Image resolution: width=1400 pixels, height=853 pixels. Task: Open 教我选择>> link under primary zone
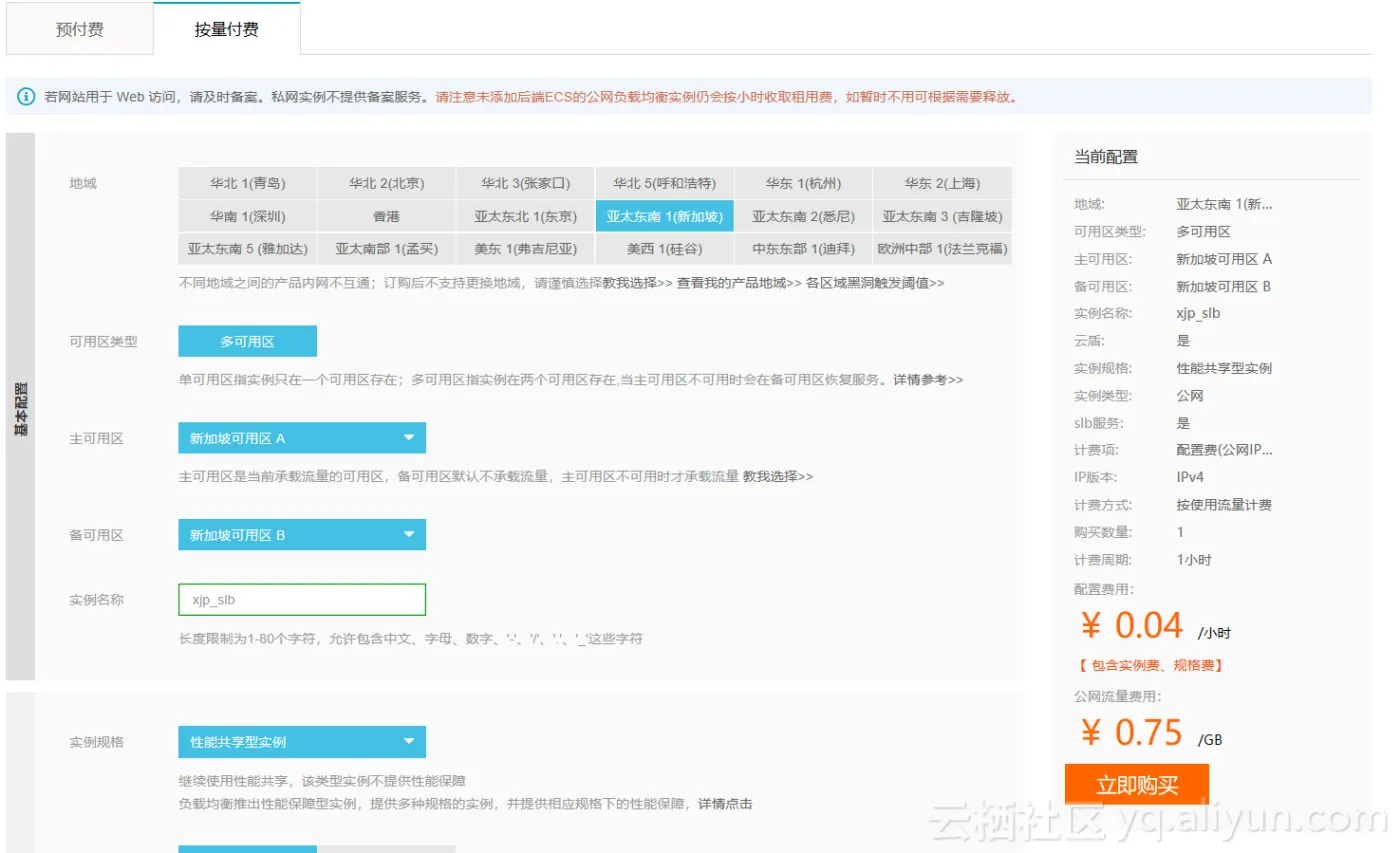click(778, 477)
